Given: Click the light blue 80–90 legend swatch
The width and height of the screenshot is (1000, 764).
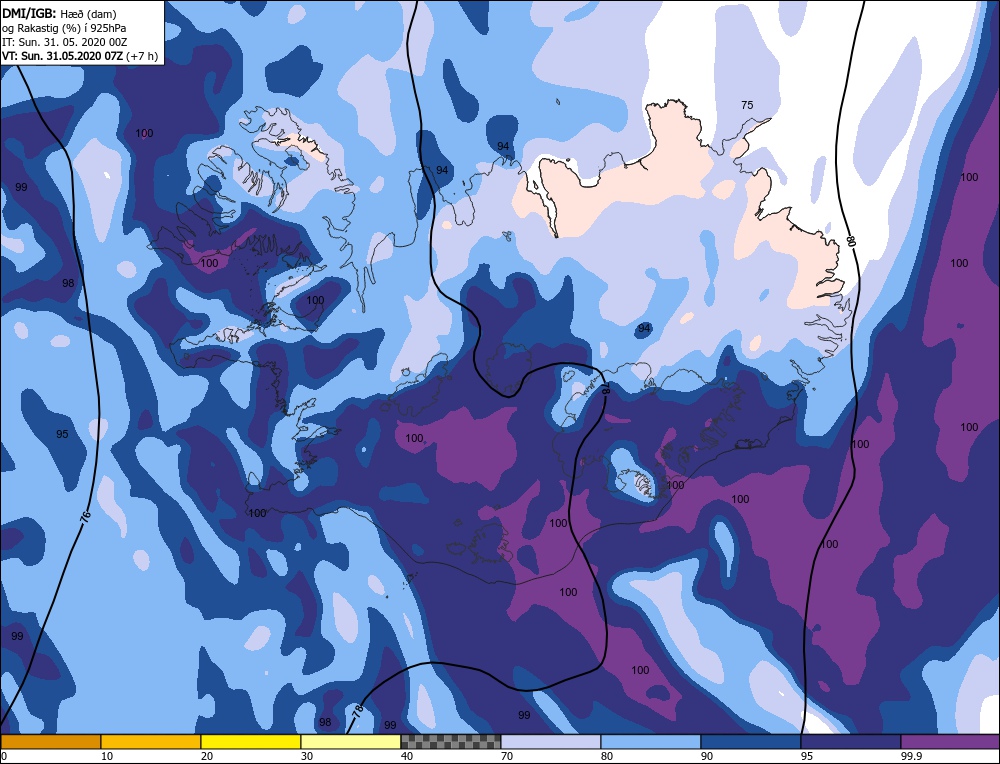Looking at the screenshot, I should 651,741.
